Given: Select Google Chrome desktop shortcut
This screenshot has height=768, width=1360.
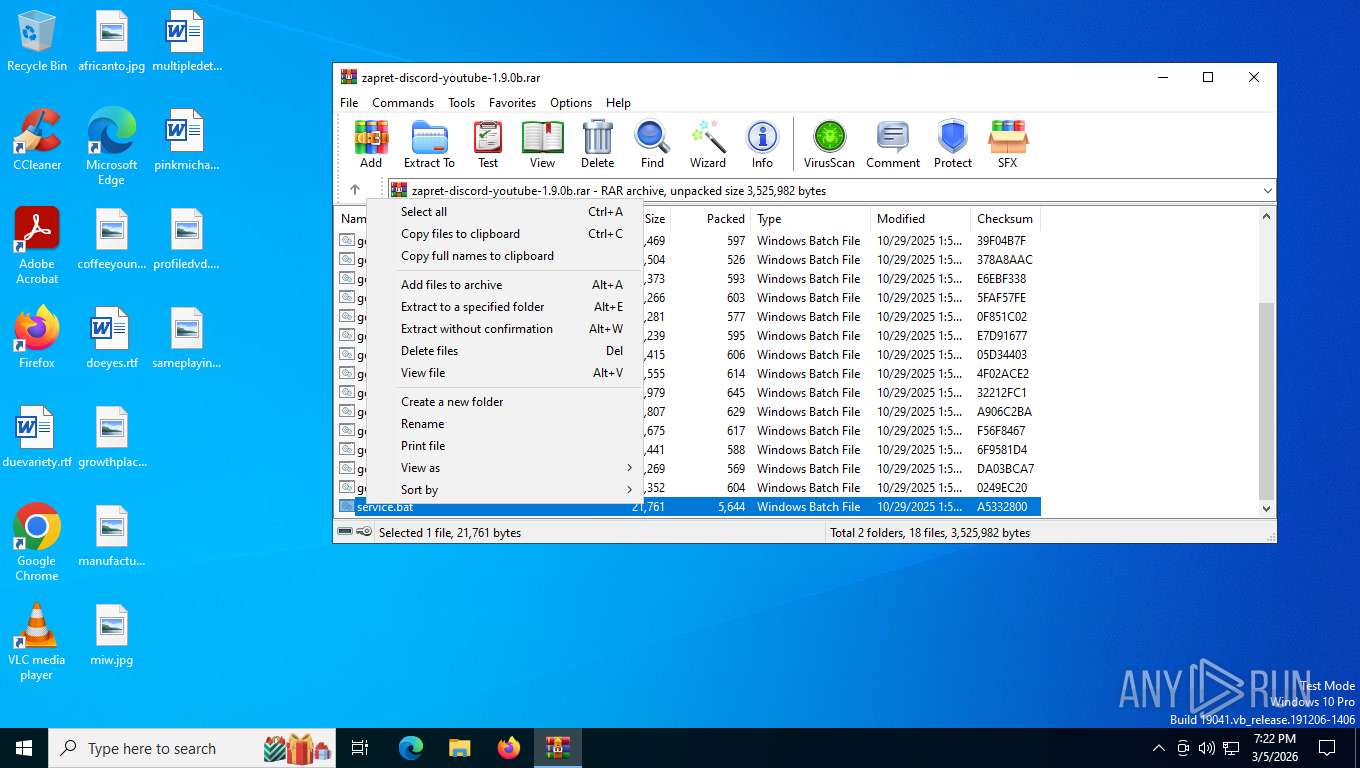Looking at the screenshot, I should tap(37, 543).
